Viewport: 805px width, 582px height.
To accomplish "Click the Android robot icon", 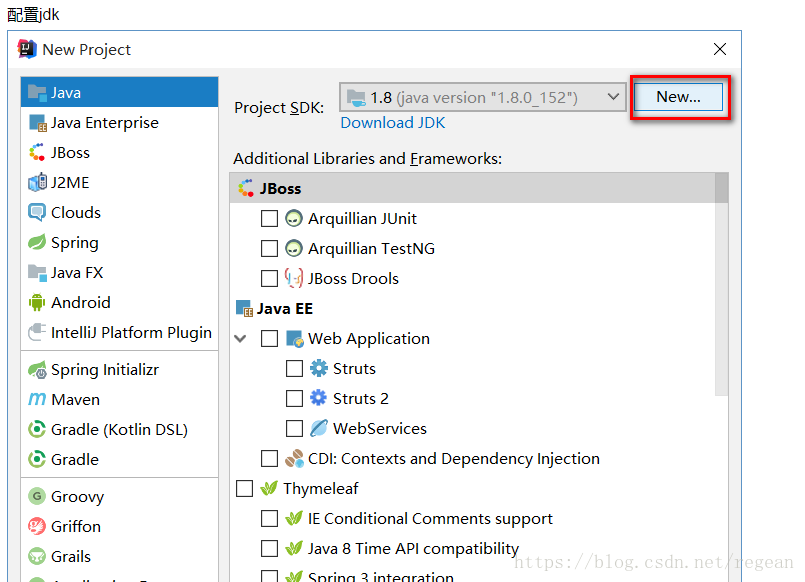I will coord(37,302).
